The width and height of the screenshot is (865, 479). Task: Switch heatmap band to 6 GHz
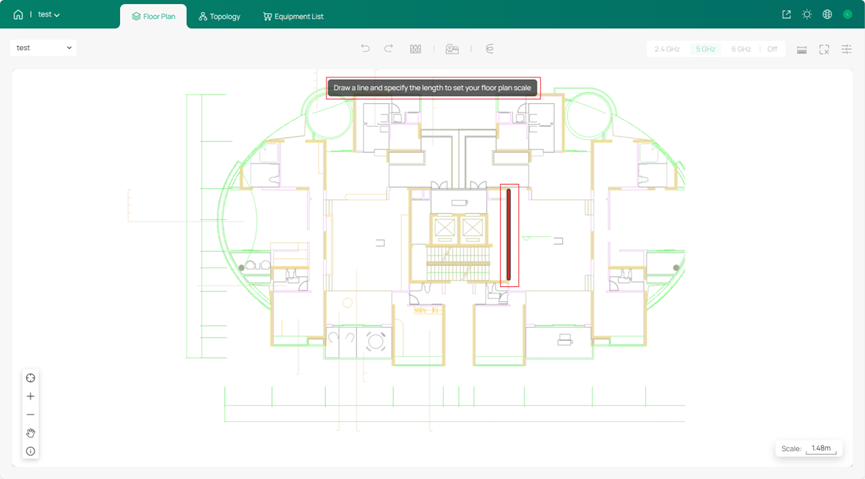click(x=740, y=49)
